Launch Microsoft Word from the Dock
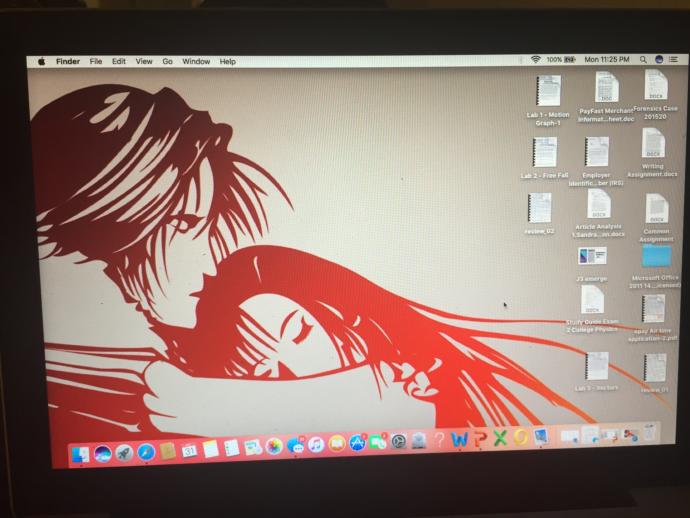This screenshot has height=518, width=690. pos(459,439)
